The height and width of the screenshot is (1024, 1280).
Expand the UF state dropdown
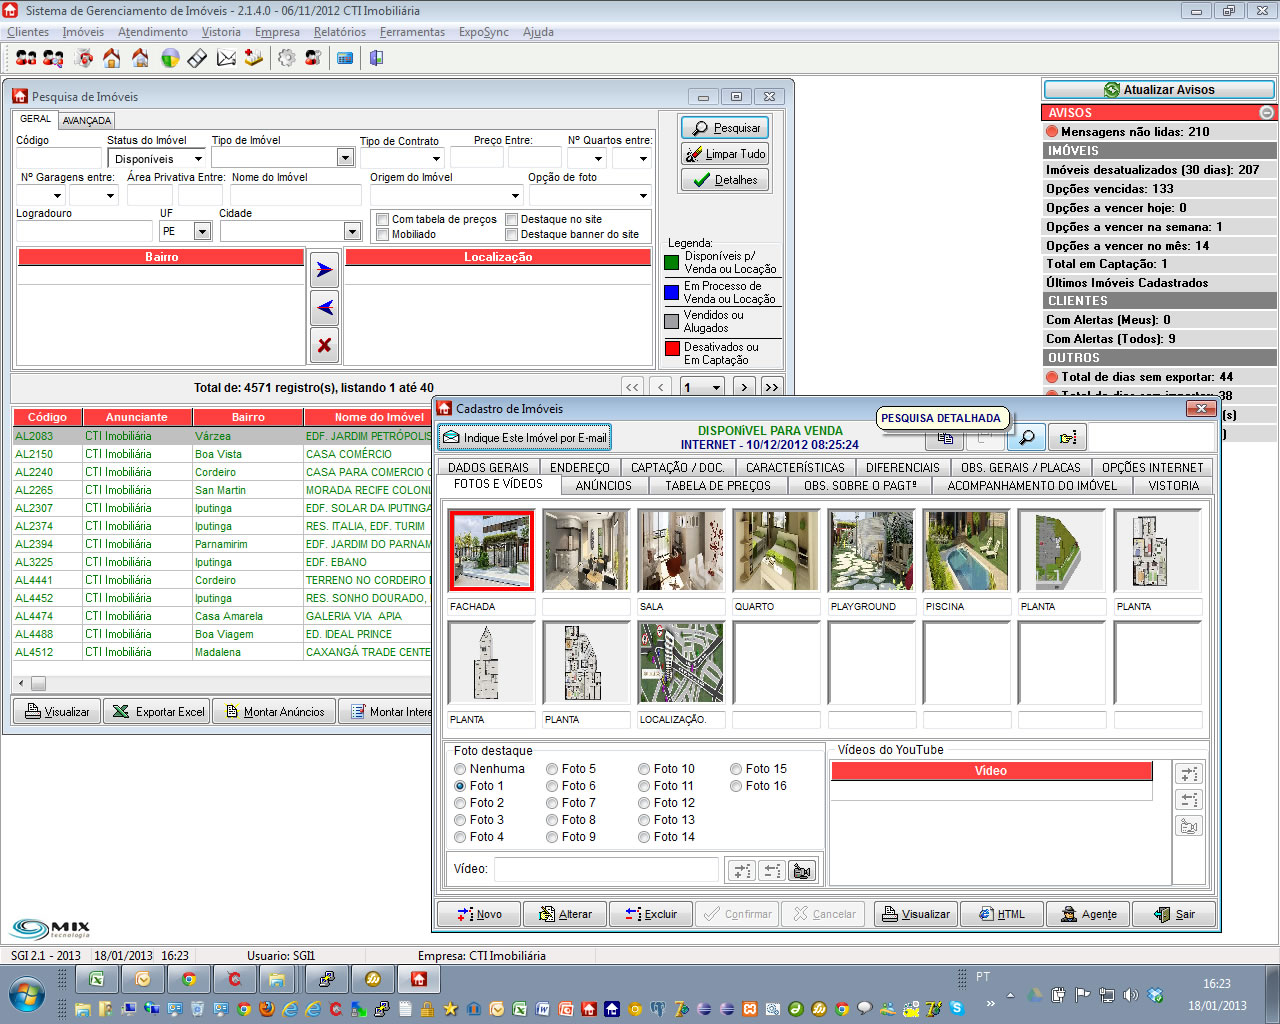[x=202, y=231]
